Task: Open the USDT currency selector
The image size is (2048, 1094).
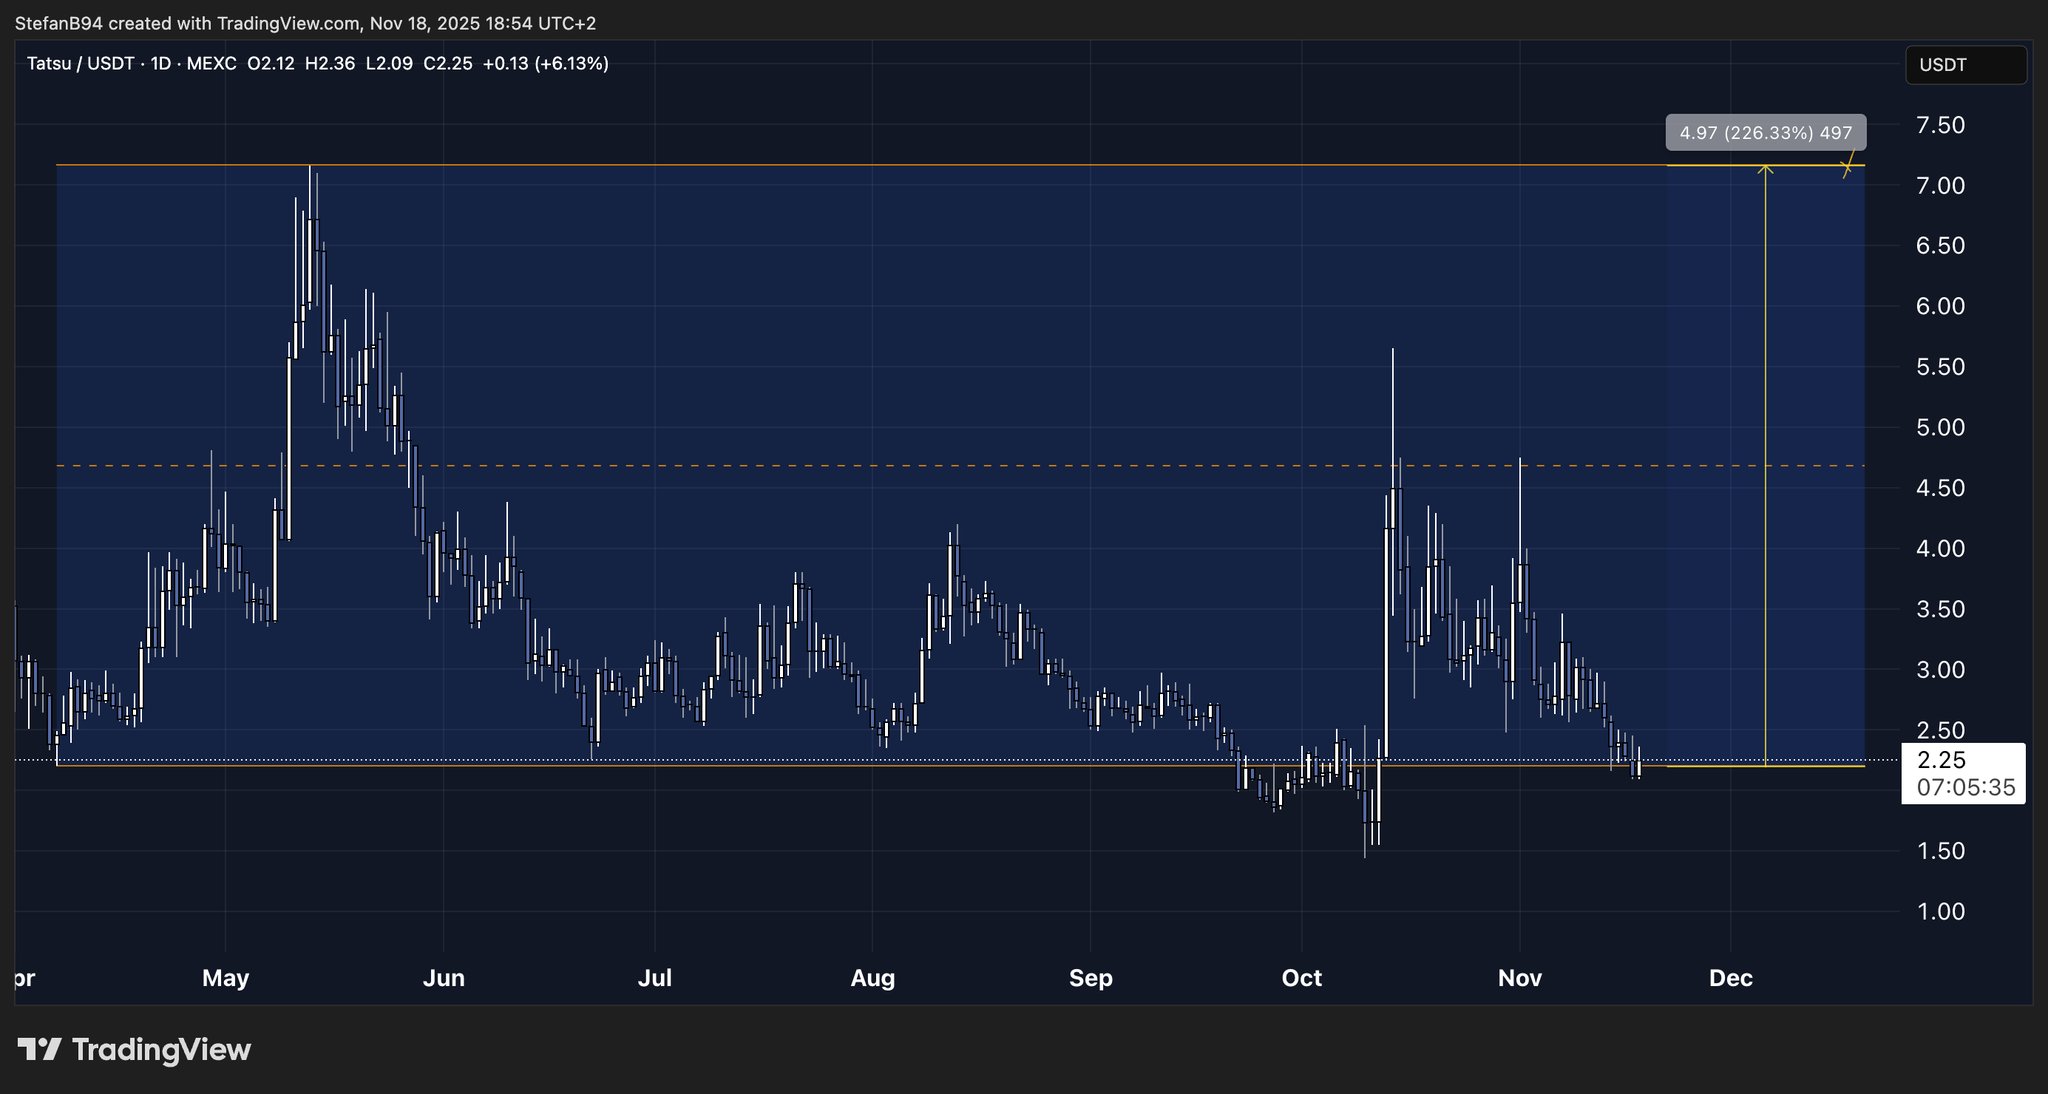Action: click(1965, 65)
